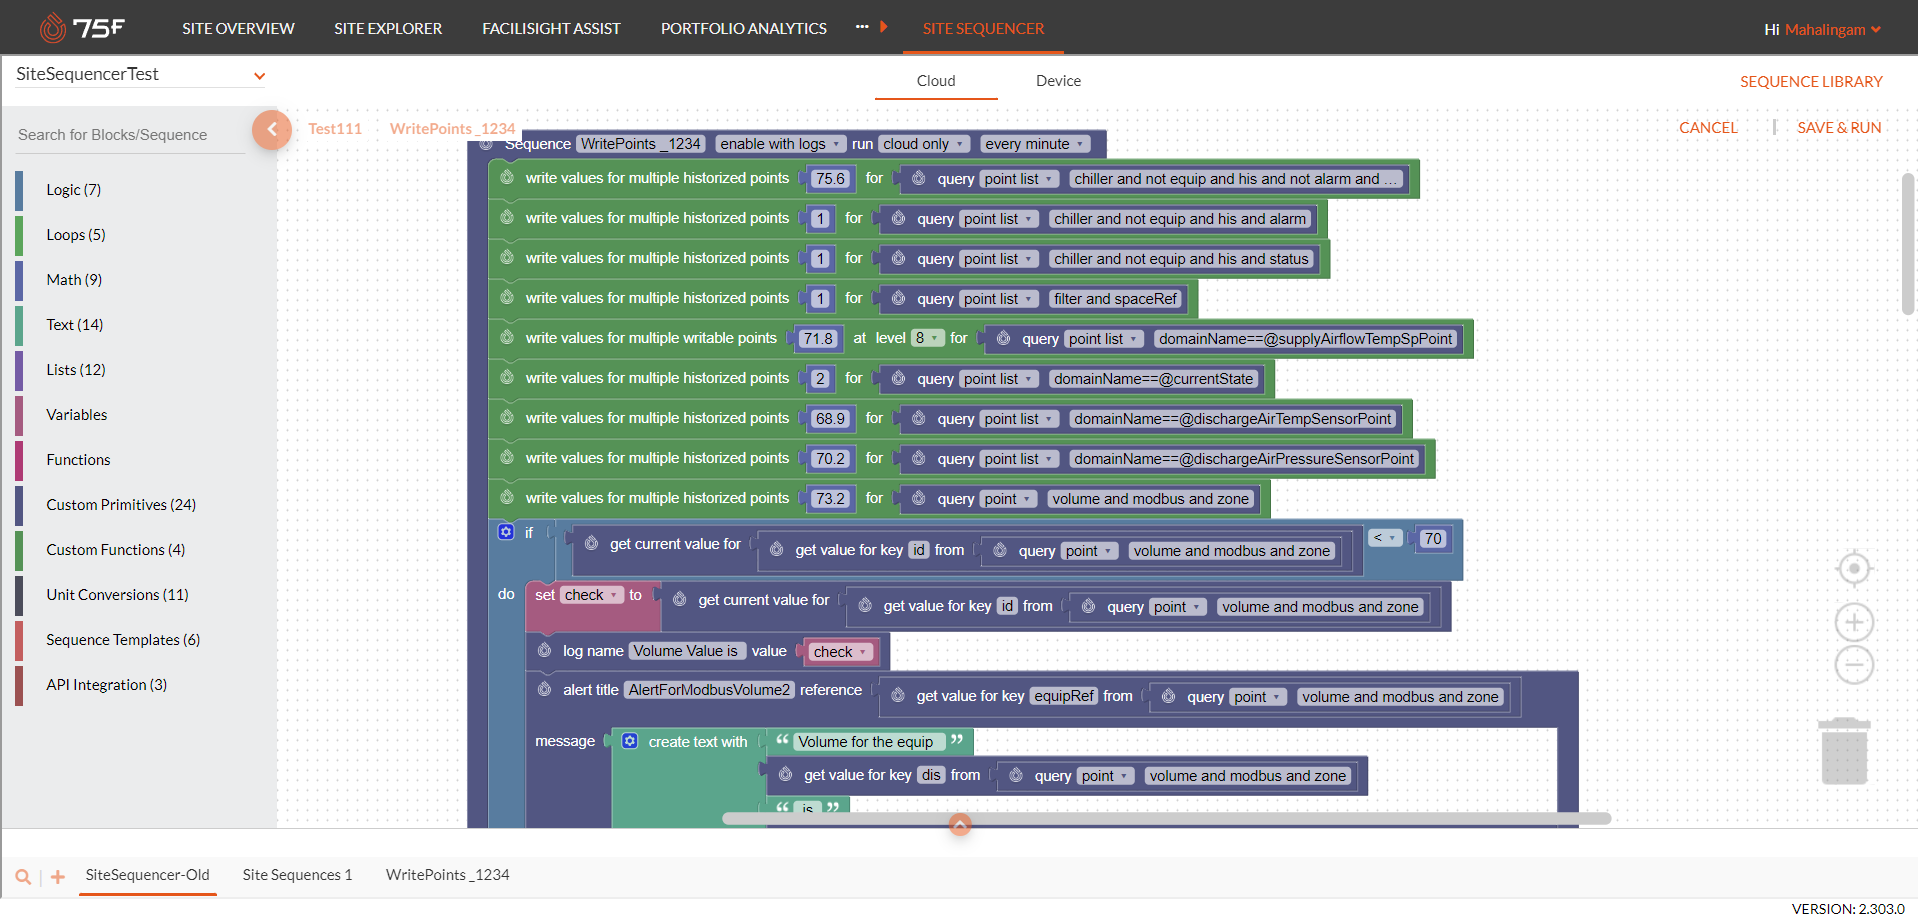Open the WritePoints_1234 breadcrumb link
Screen dimensions: 1918x918
pyautogui.click(x=452, y=129)
